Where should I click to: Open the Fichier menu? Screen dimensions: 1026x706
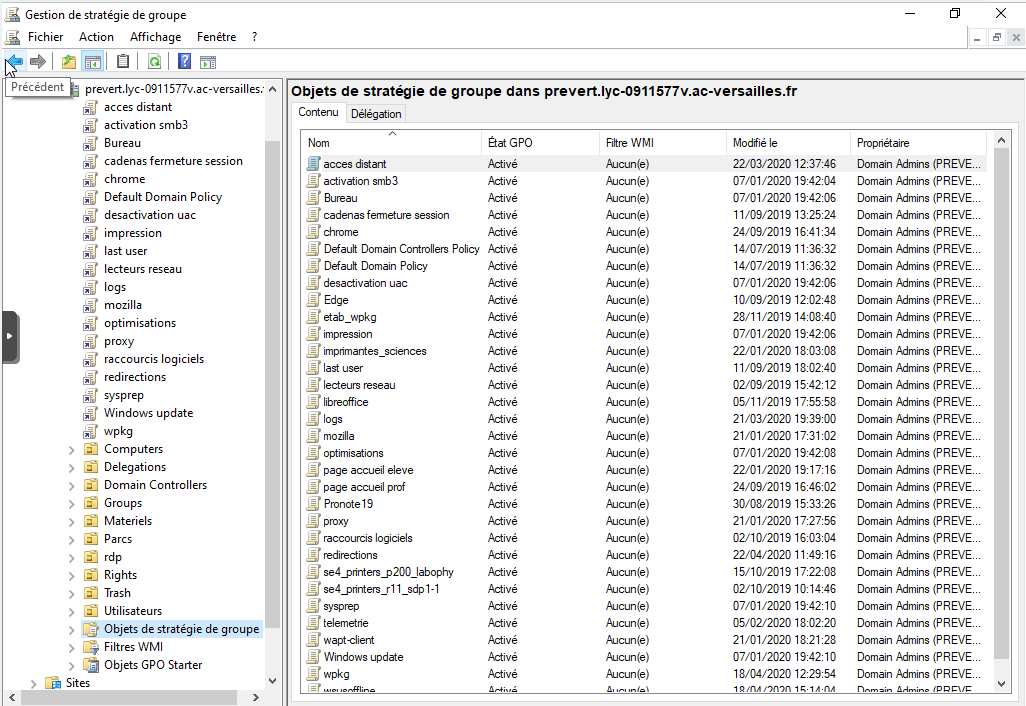[45, 37]
